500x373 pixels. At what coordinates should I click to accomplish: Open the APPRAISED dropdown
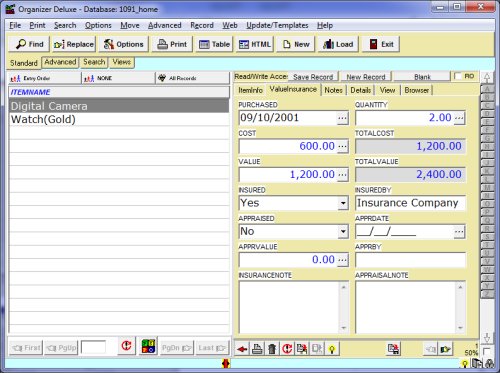[x=343, y=231]
